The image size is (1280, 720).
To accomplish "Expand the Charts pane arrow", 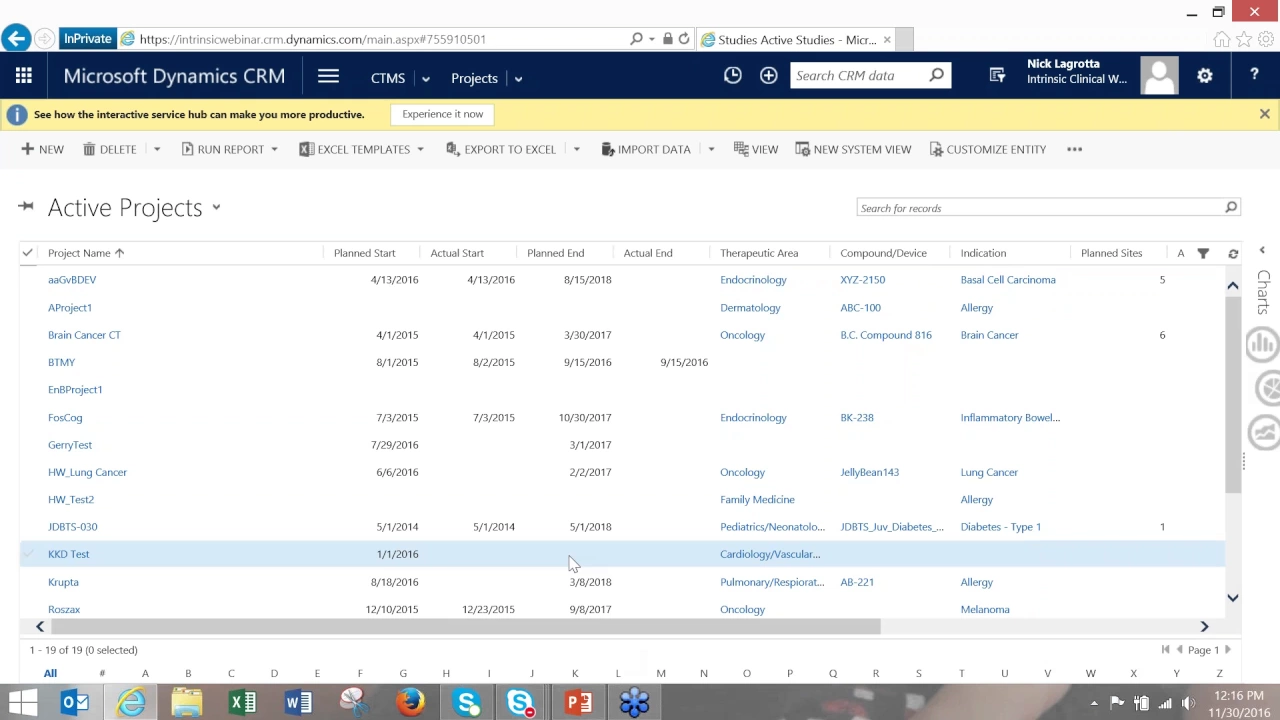I will tap(1262, 251).
